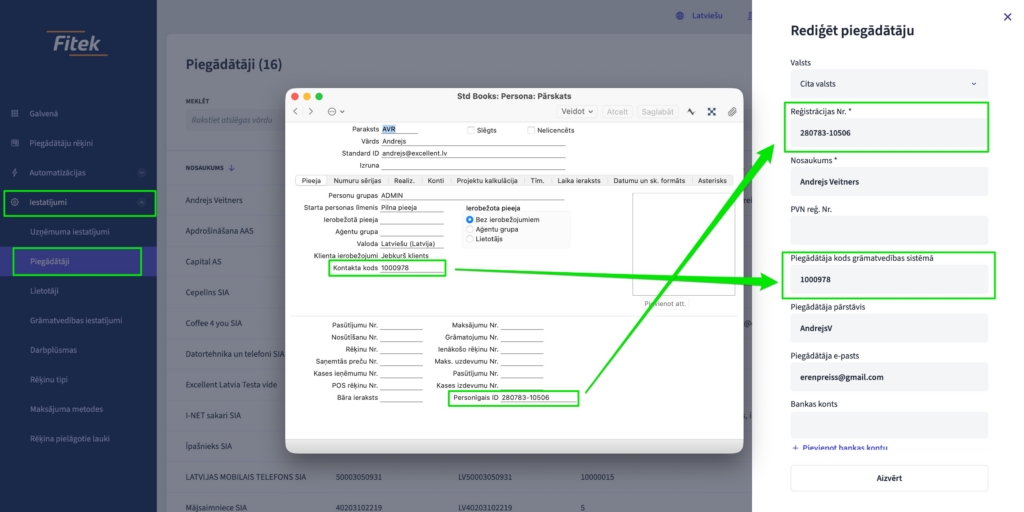
Task: Click the Nosaukums field with Andrejs Veitners
Action: click(889, 182)
